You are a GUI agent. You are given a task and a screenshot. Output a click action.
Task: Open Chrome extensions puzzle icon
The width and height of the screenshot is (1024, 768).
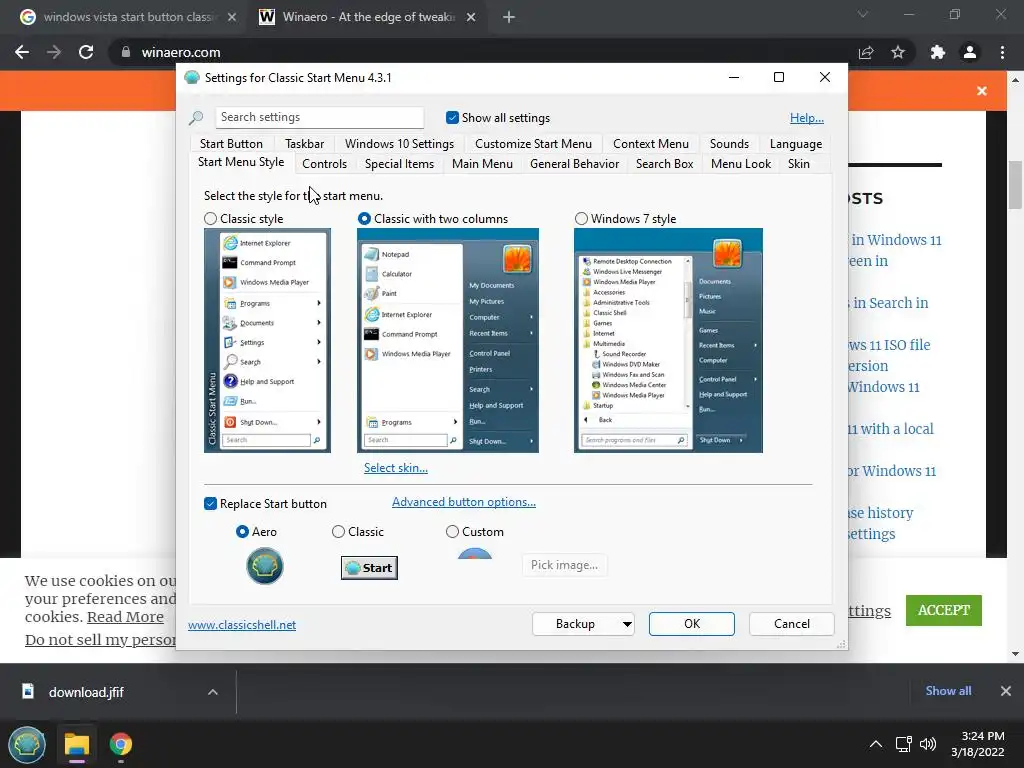[x=938, y=52]
